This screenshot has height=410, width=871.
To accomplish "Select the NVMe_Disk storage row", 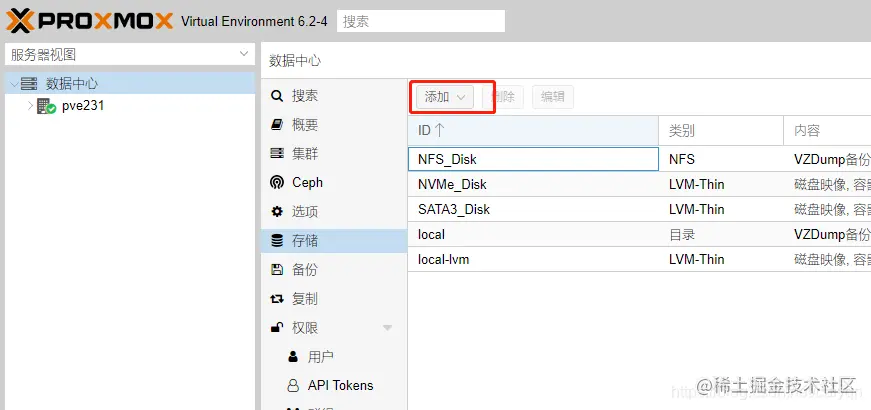I will click(x=639, y=184).
